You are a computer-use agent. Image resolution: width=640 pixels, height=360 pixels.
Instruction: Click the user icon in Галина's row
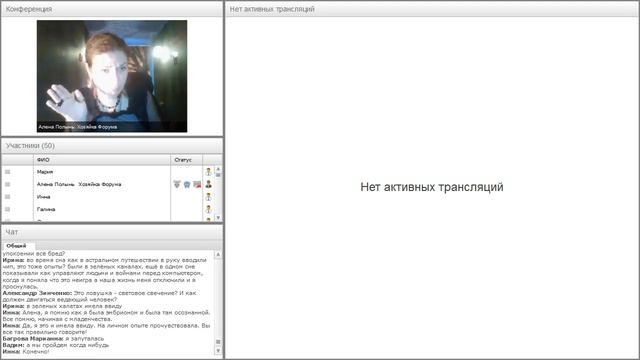(208, 209)
